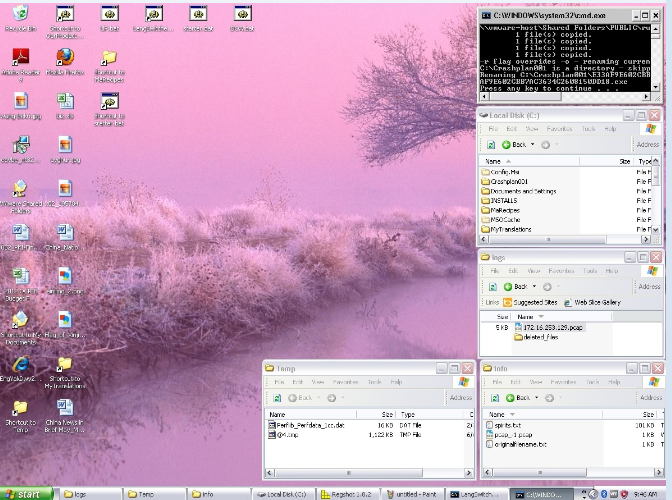This screenshot has width=672, height=500.
Task: Select the pcap file in Info window
Action: pyautogui.click(x=509, y=435)
